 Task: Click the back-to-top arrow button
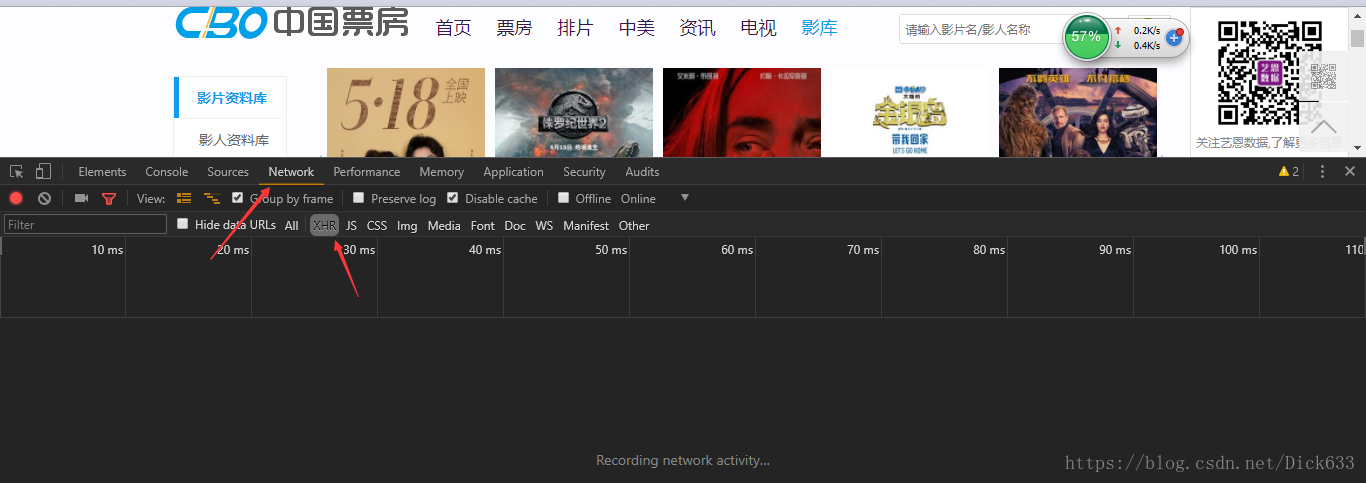(x=1324, y=126)
